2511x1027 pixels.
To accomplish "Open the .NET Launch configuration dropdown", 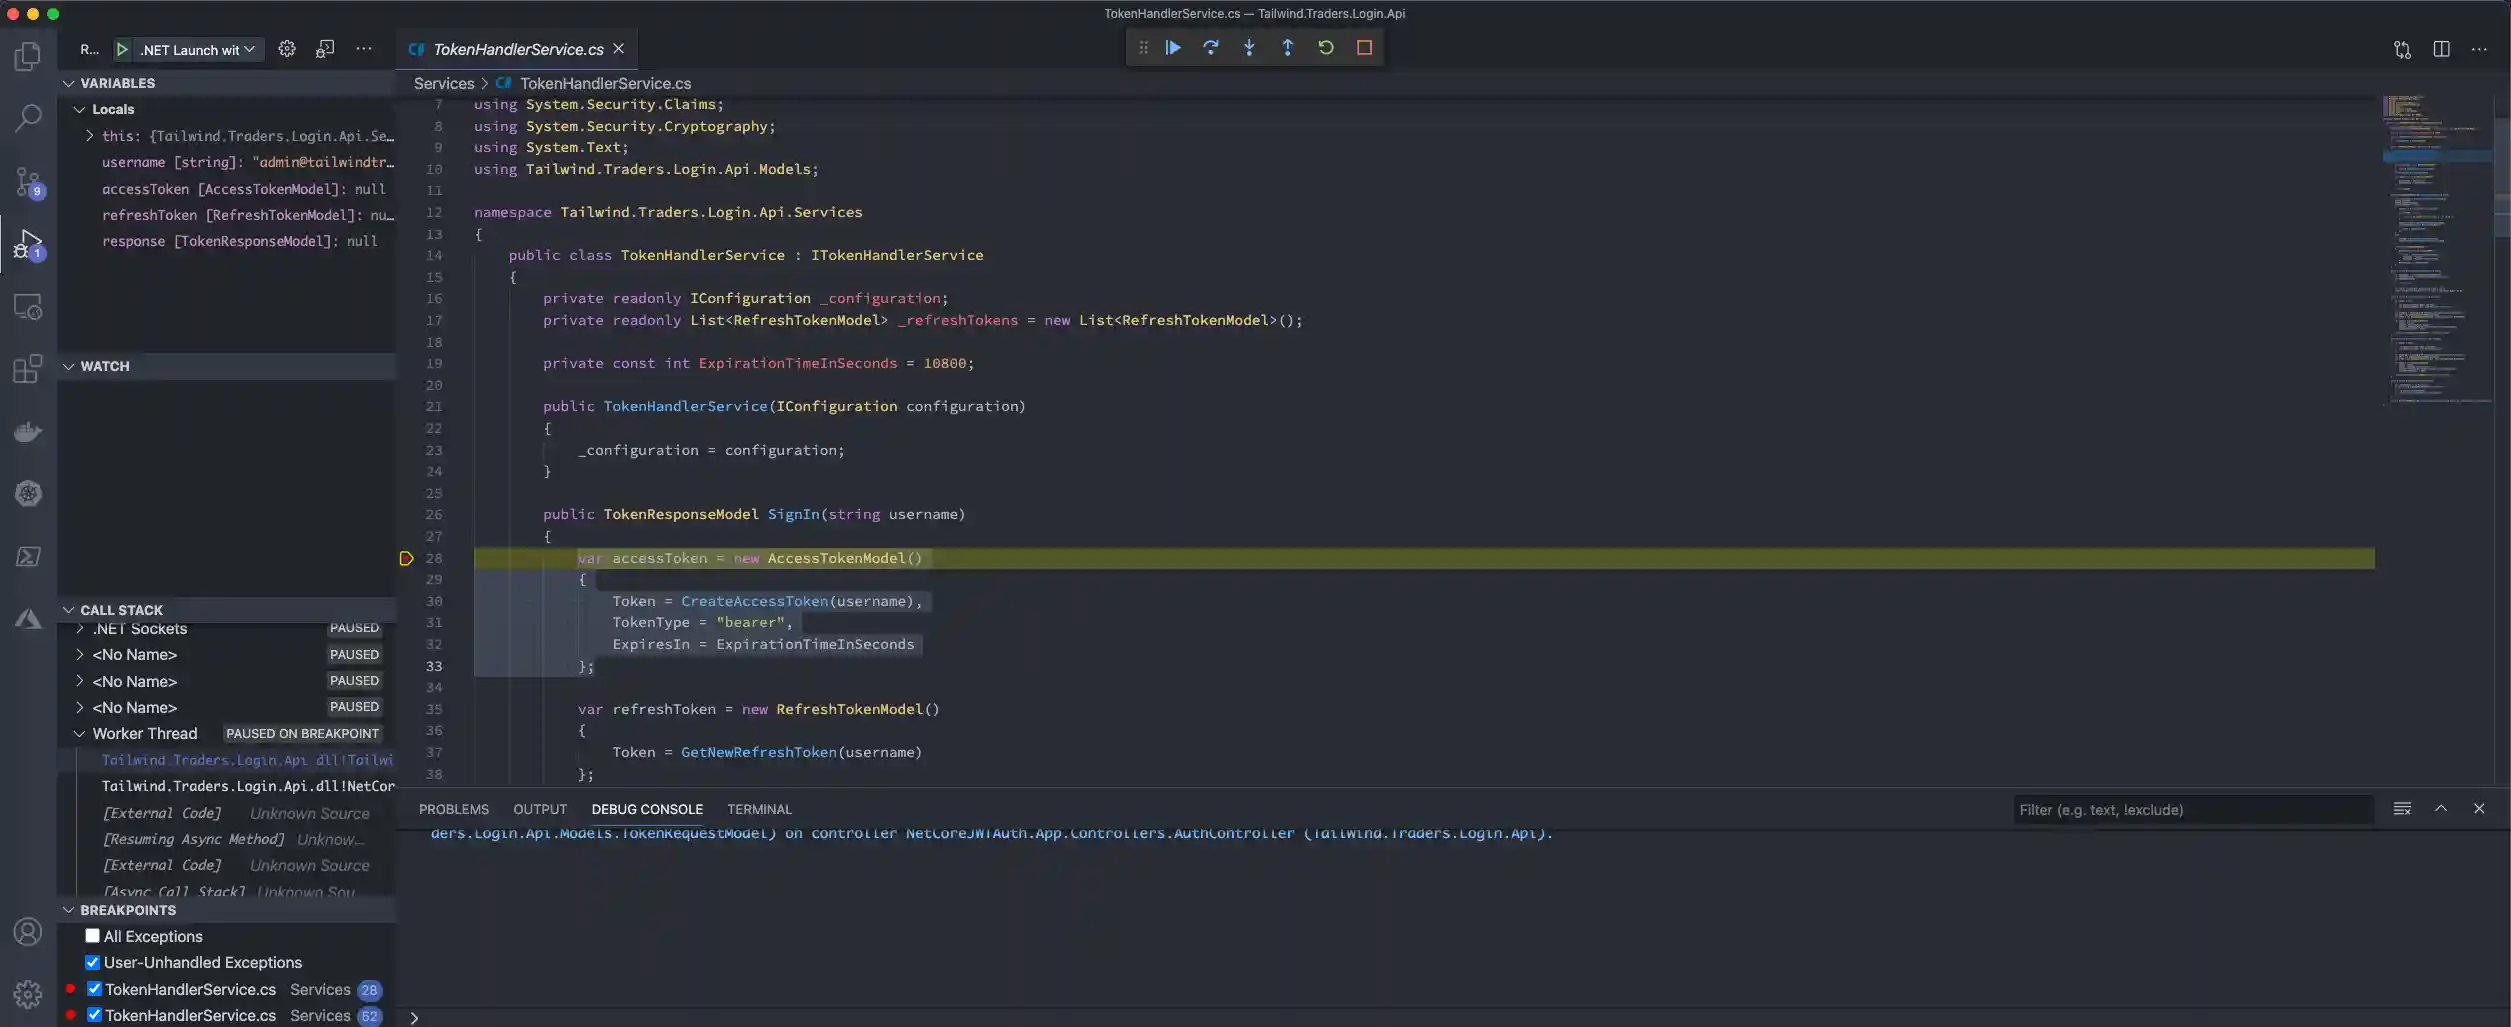I will point(250,49).
